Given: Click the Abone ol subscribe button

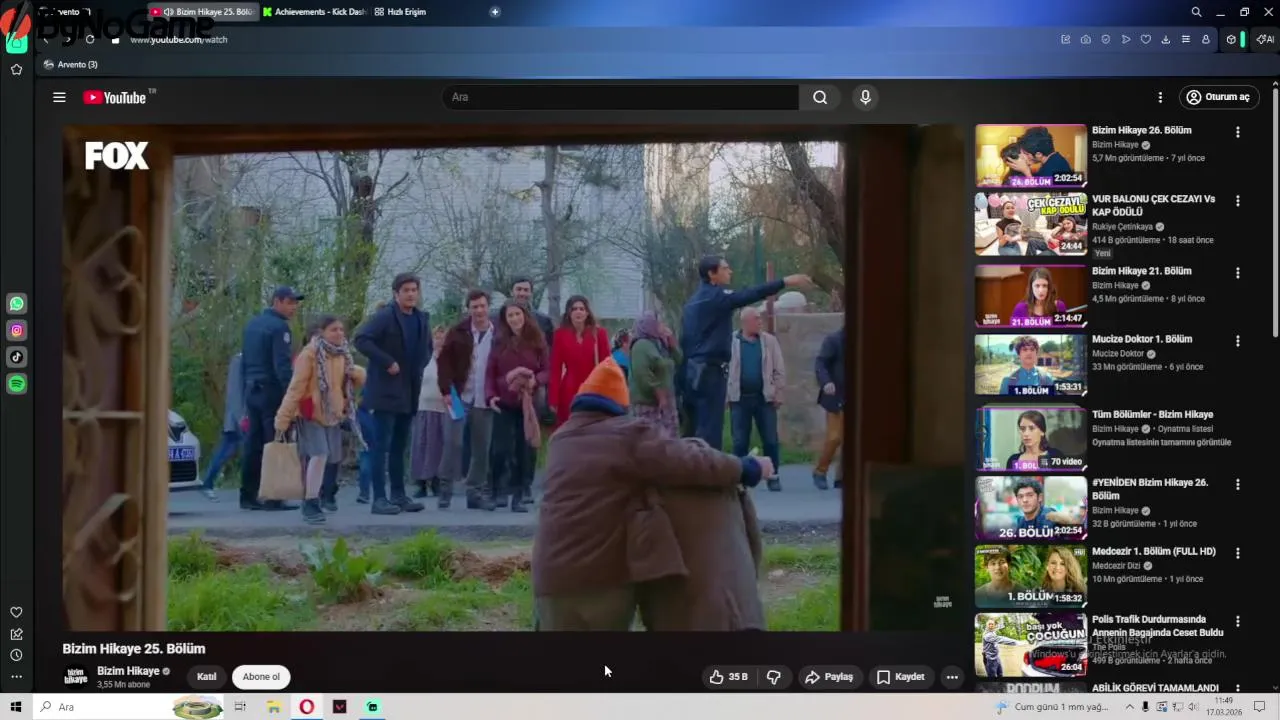Looking at the screenshot, I should click(x=261, y=677).
